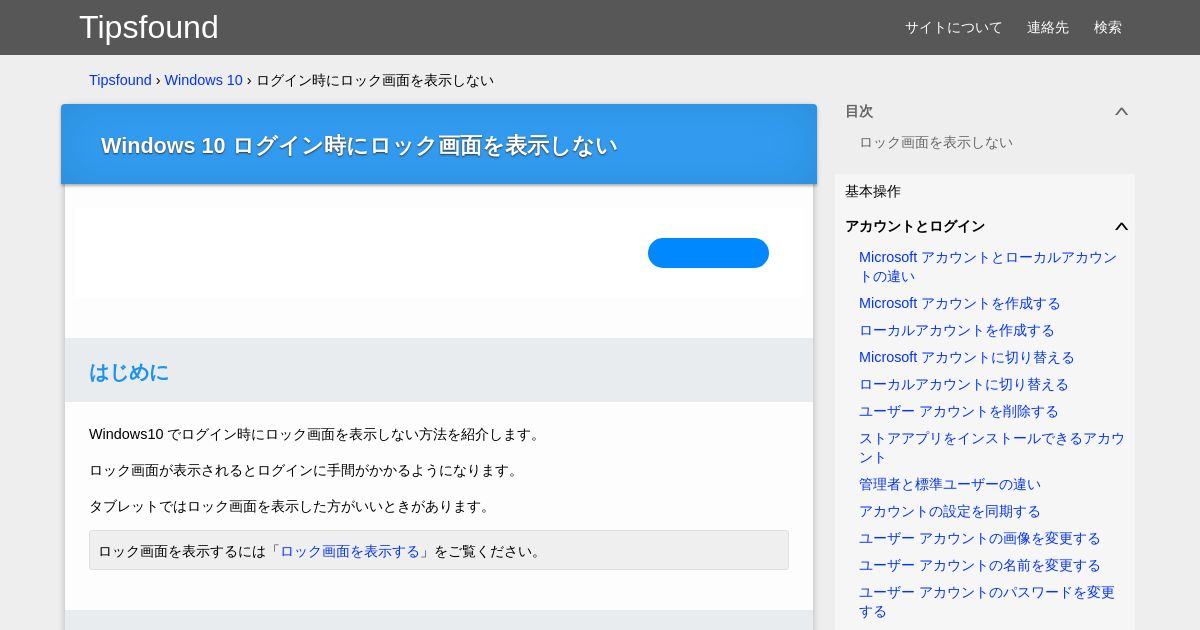Jump to ロック画面を表示しない in the table of contents

tap(936, 142)
